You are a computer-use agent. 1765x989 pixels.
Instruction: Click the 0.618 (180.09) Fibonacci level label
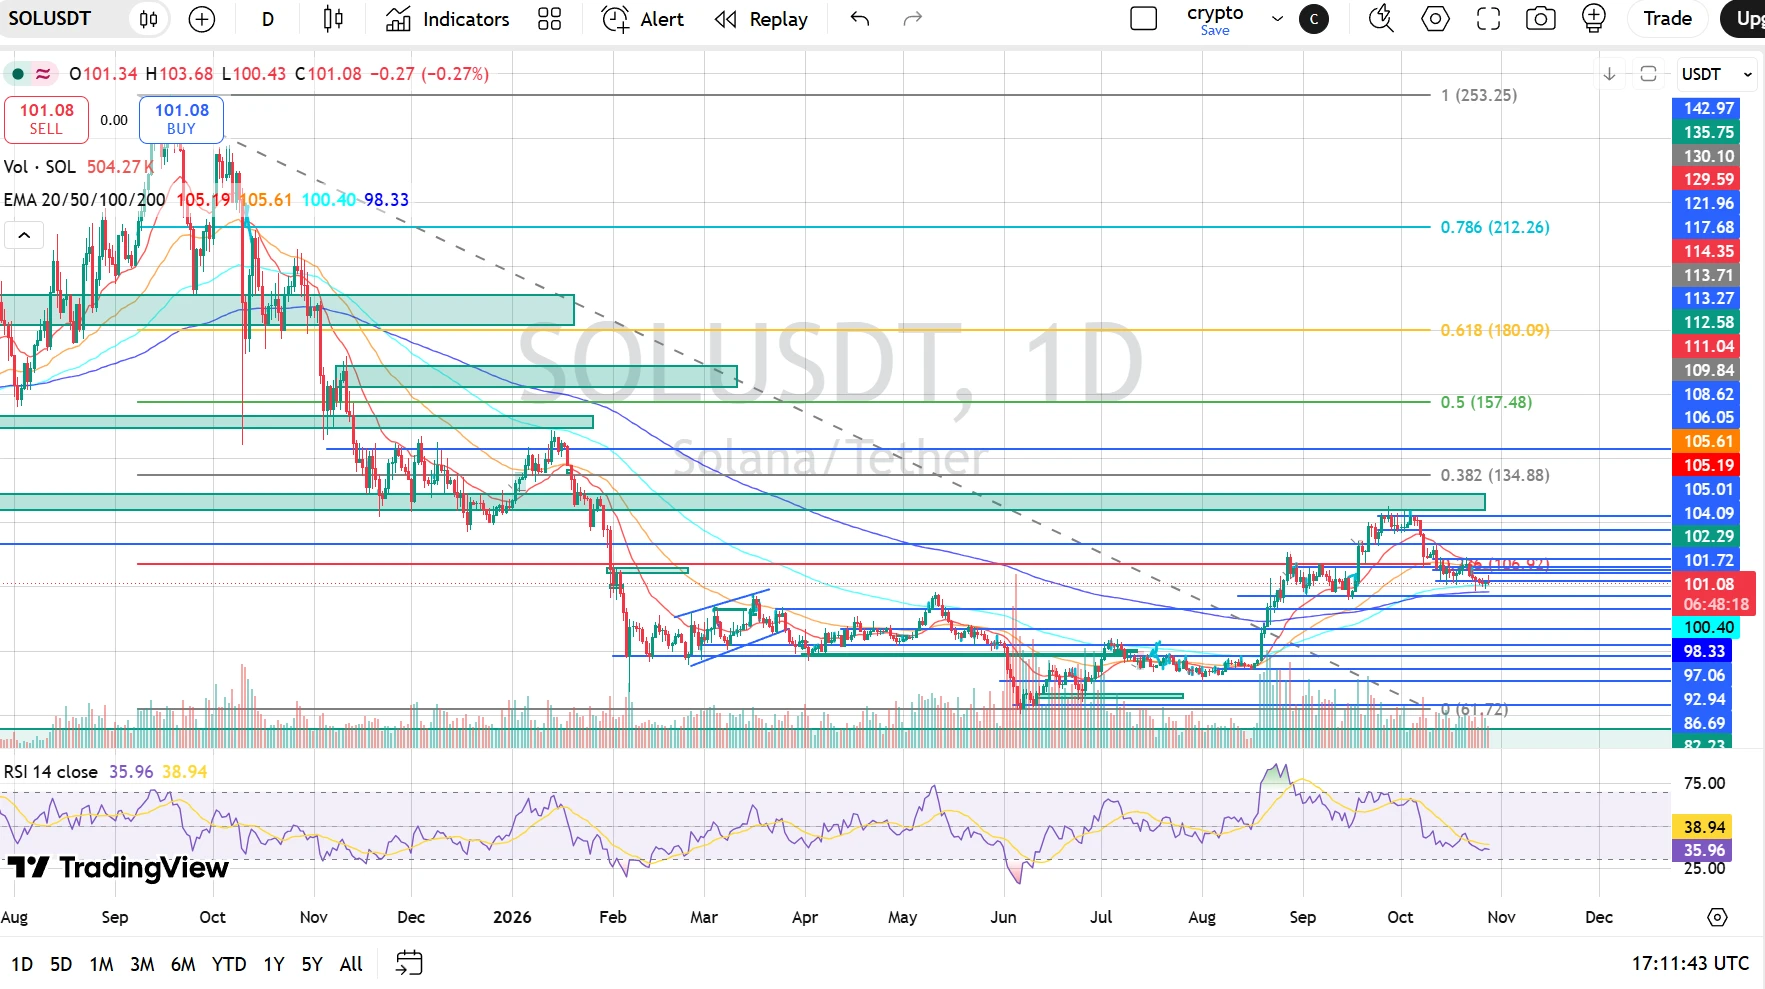click(1495, 330)
